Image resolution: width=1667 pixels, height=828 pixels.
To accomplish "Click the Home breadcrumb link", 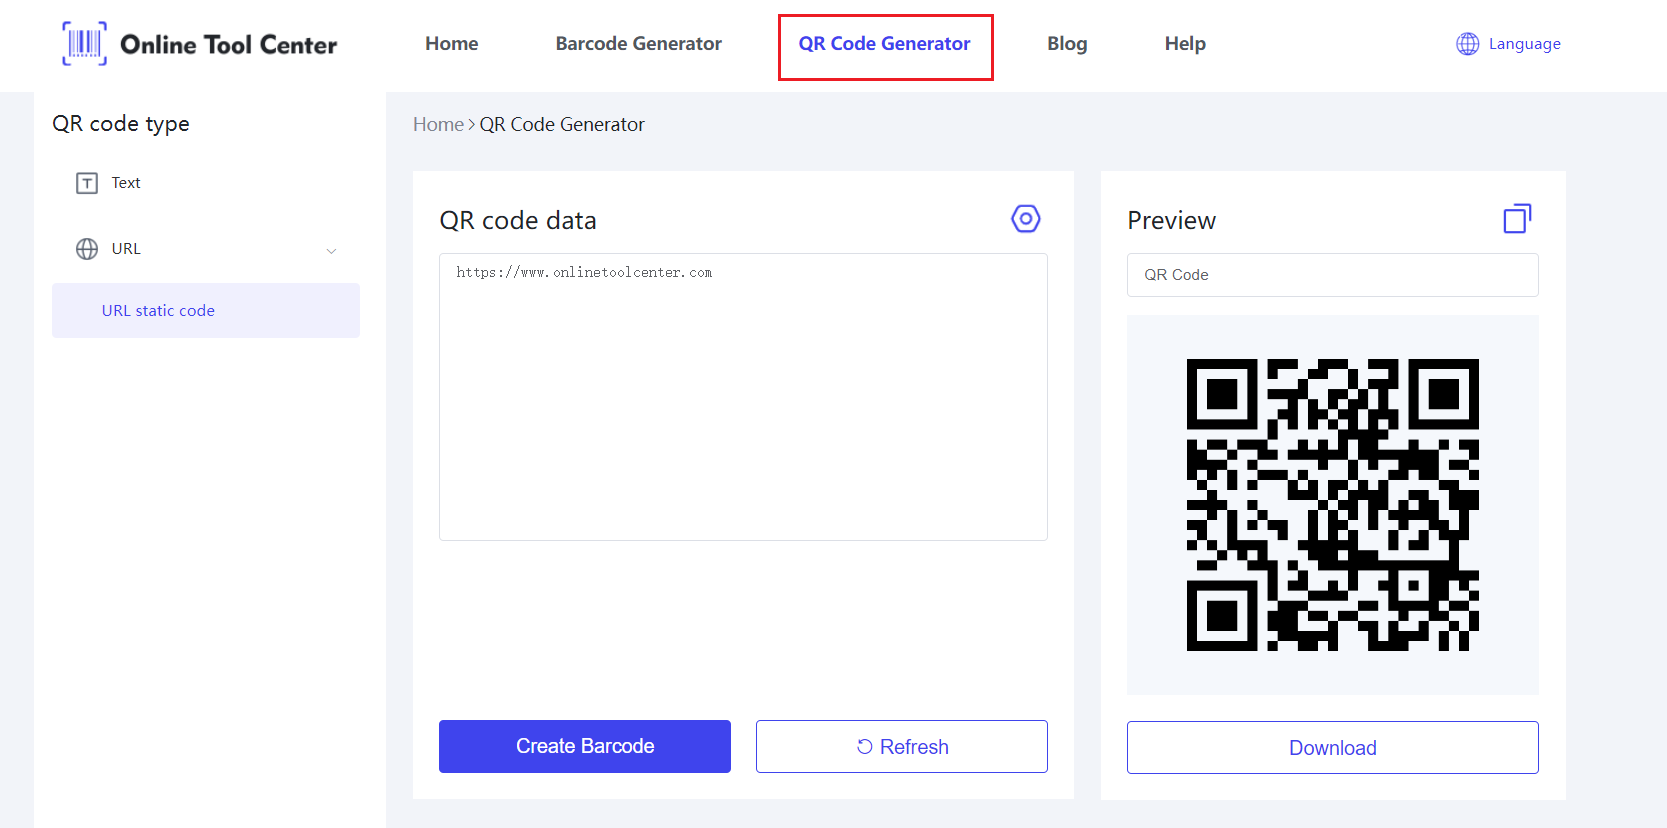I will [438, 125].
